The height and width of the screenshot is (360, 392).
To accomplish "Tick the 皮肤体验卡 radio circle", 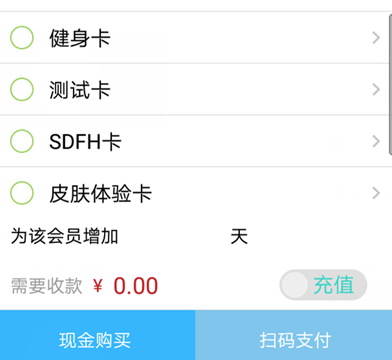I will (x=22, y=193).
